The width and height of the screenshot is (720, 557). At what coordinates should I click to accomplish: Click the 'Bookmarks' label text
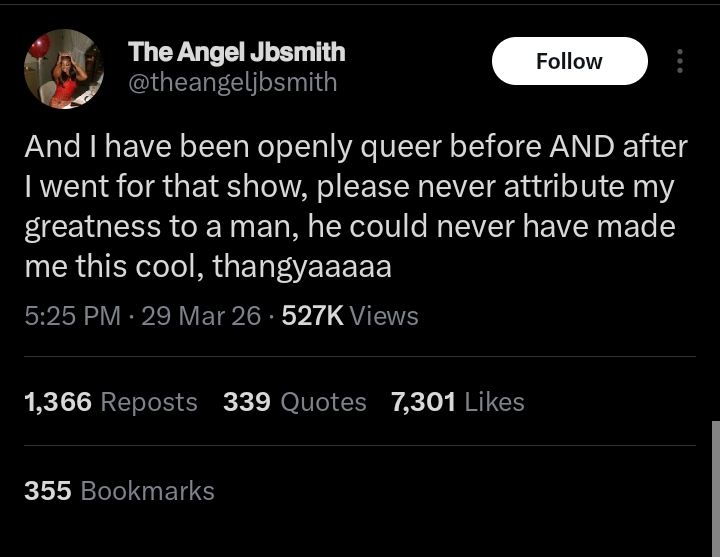147,491
